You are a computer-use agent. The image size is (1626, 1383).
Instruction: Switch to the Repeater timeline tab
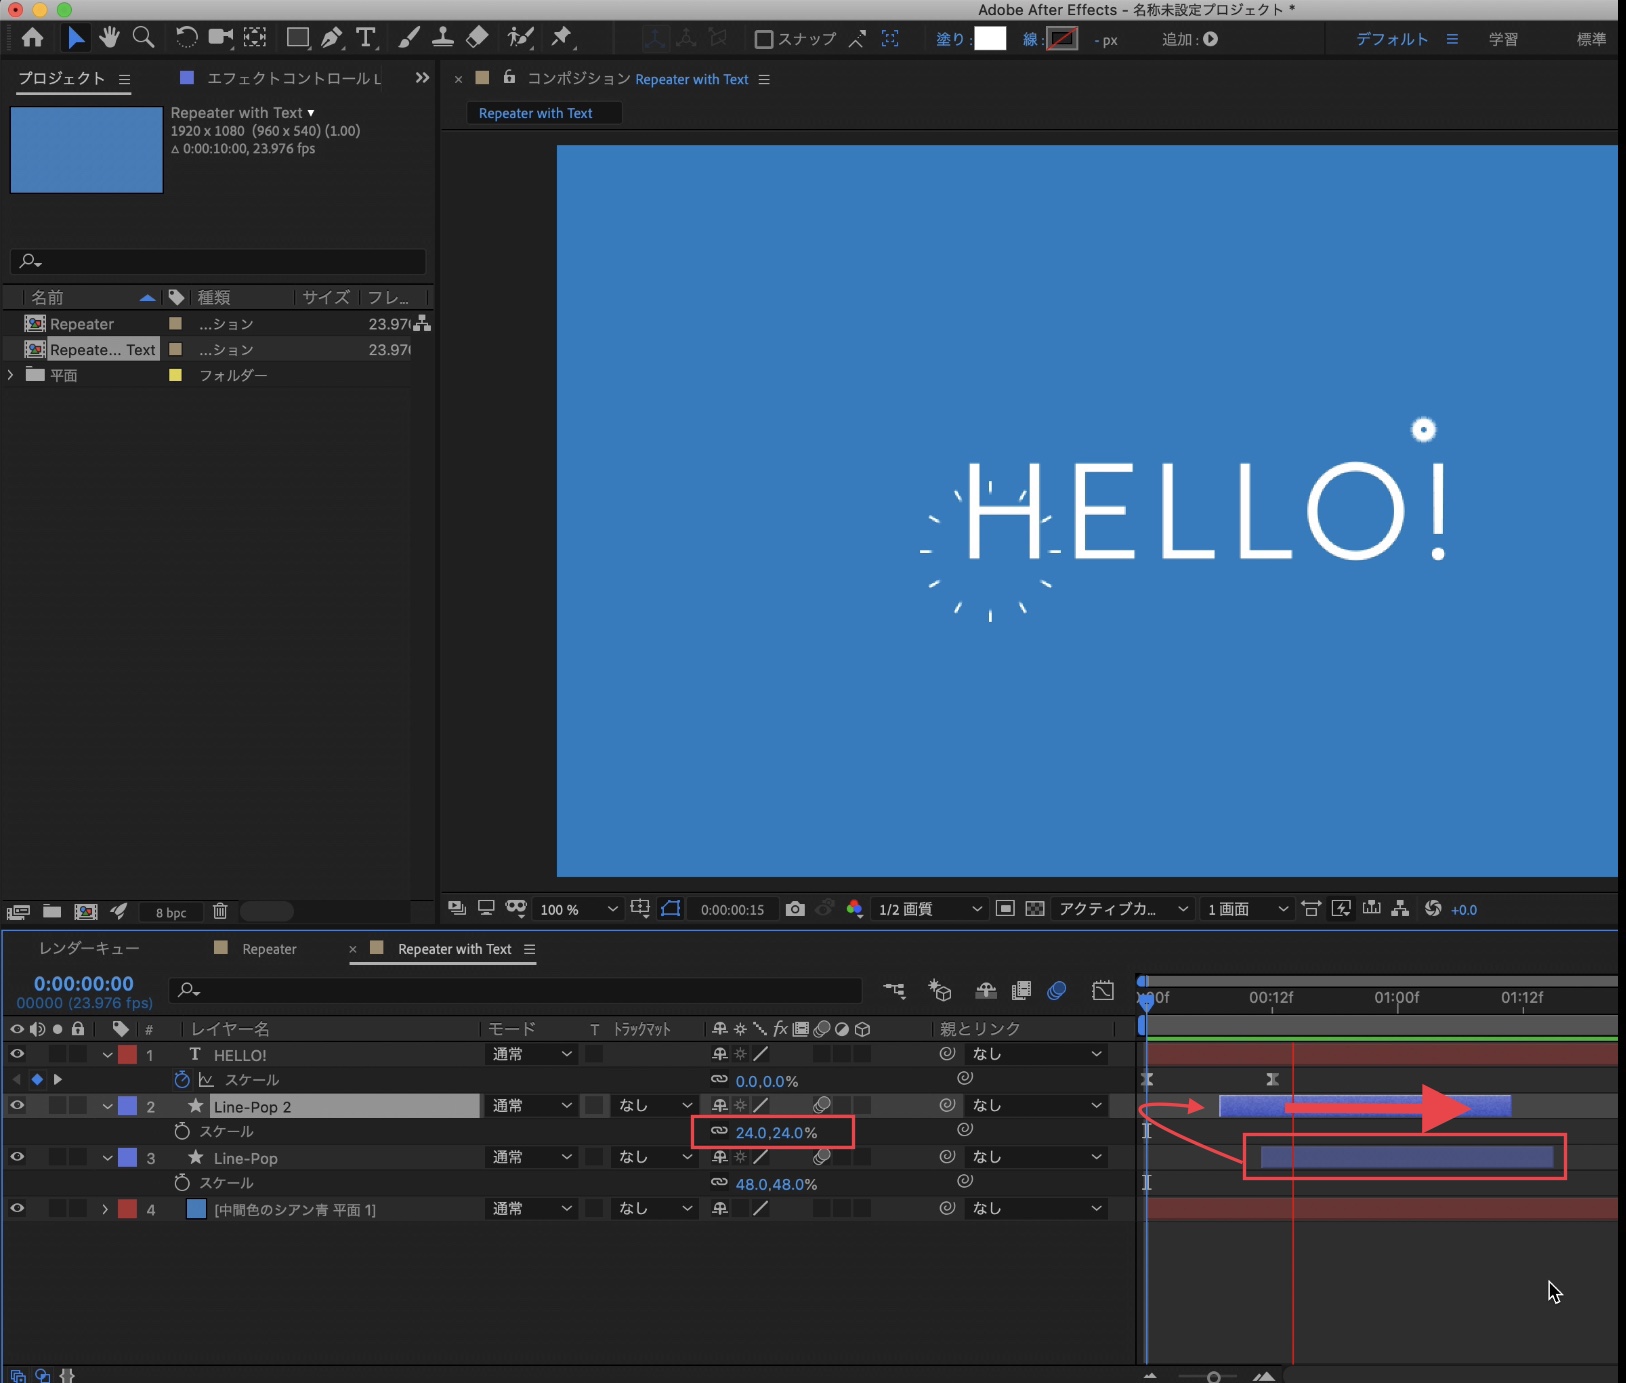(269, 949)
